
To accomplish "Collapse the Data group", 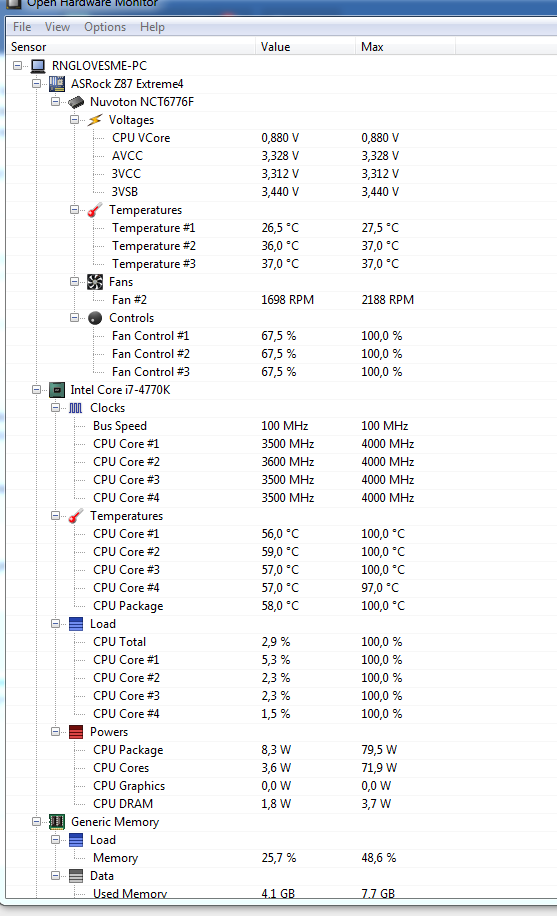I will point(55,876).
